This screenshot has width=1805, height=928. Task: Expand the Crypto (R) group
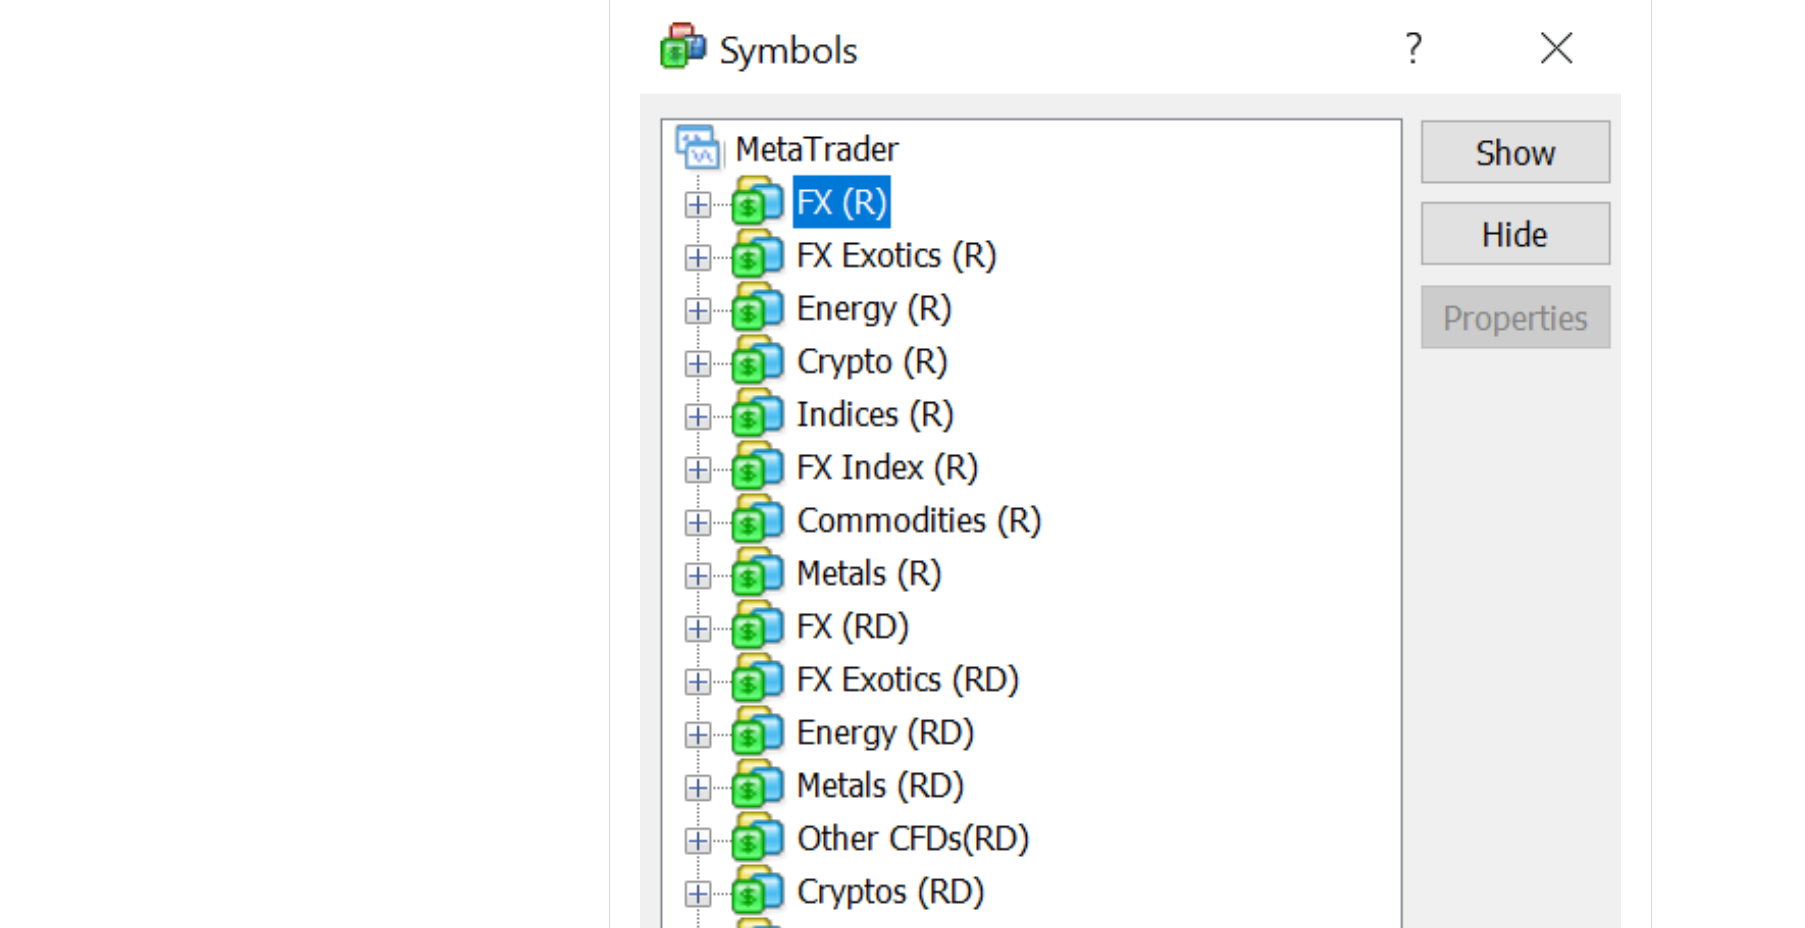coord(698,364)
